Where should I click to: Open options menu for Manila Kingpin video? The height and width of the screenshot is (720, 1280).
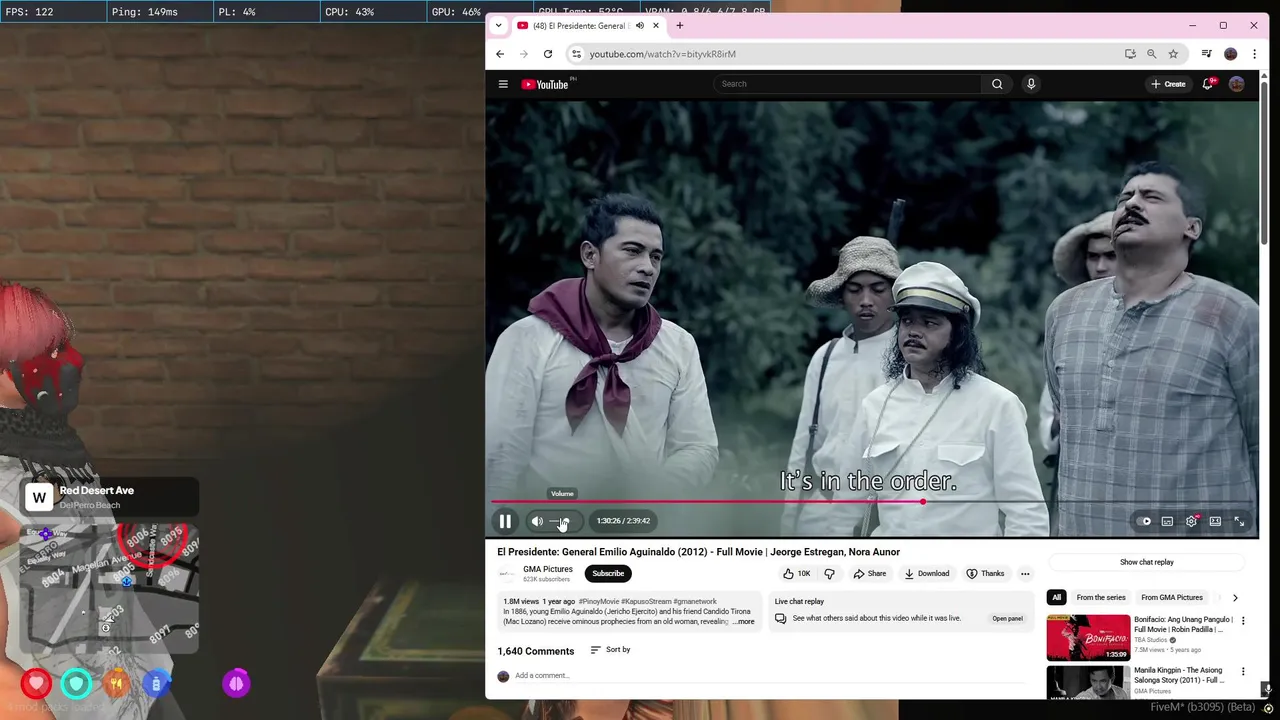1244,672
